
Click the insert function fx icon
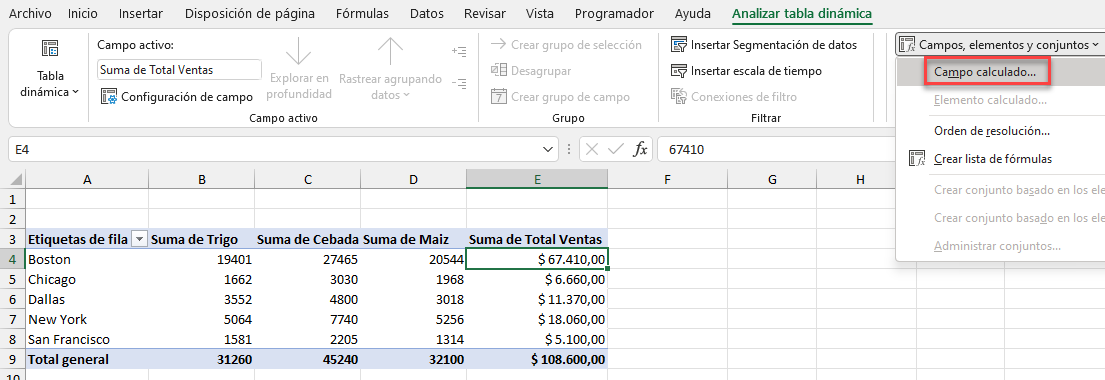point(640,149)
